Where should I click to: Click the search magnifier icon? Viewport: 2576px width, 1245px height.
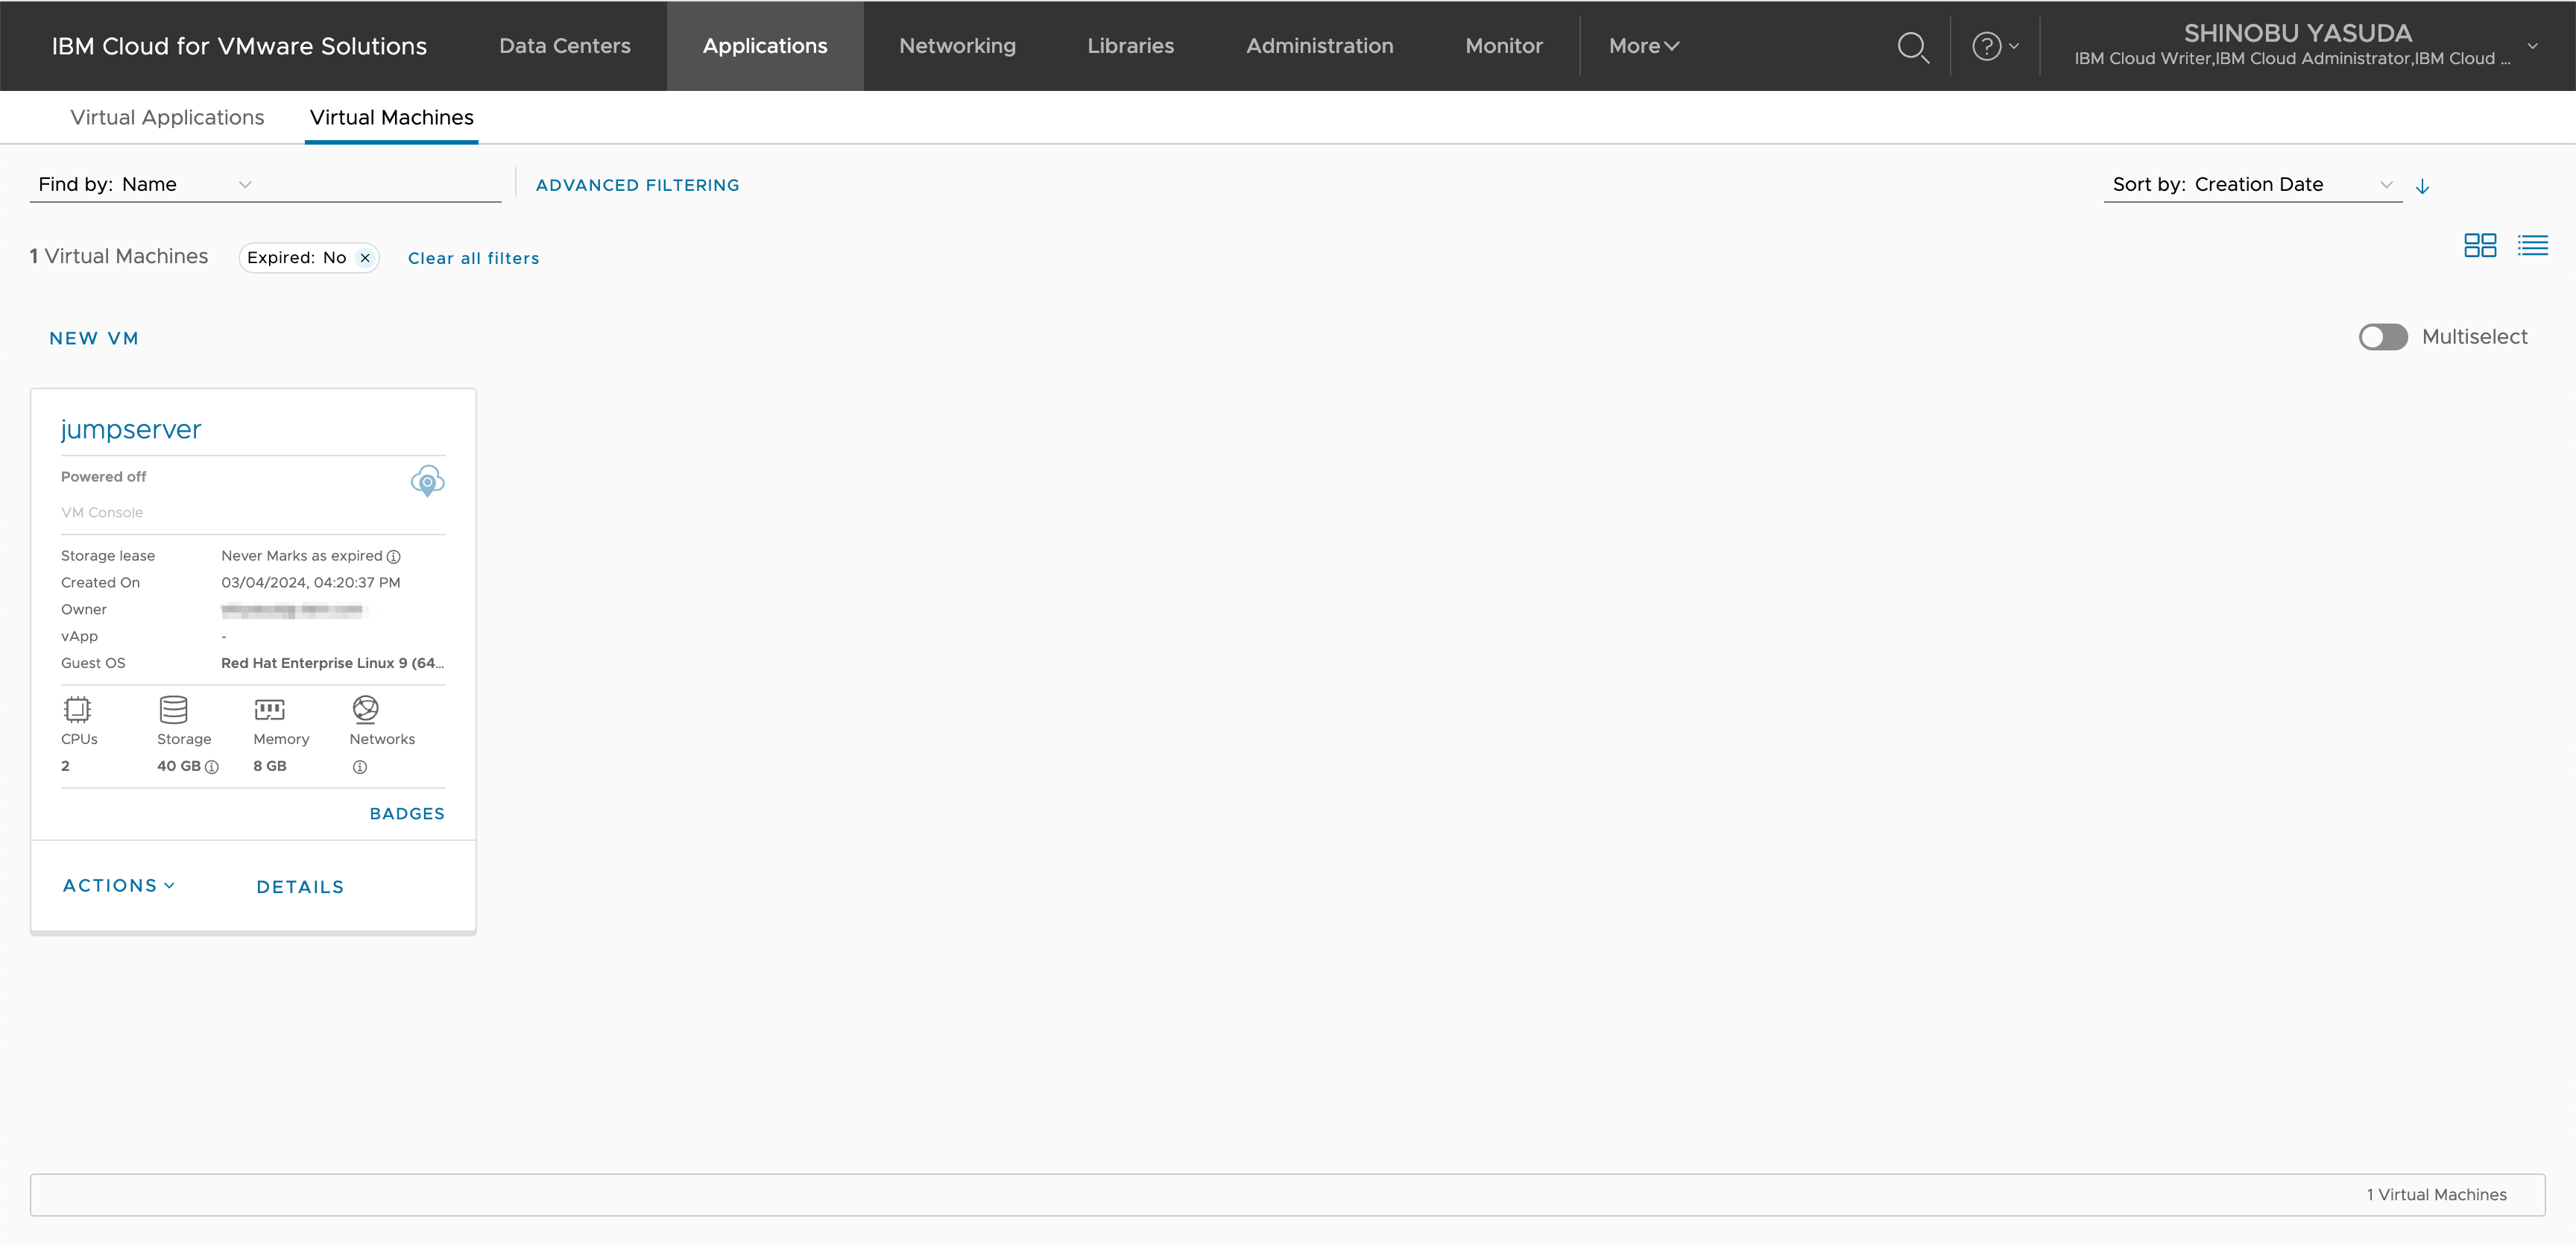tap(1912, 47)
